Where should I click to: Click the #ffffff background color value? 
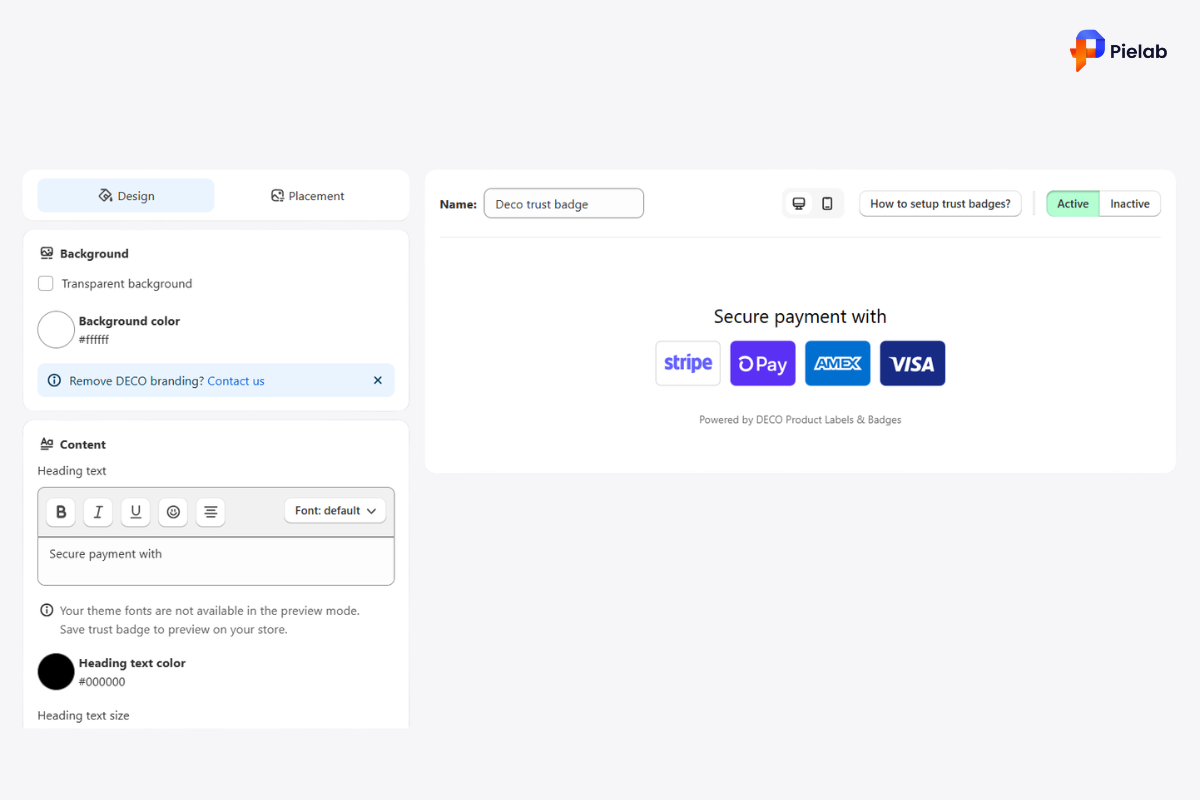pyautogui.click(x=94, y=340)
